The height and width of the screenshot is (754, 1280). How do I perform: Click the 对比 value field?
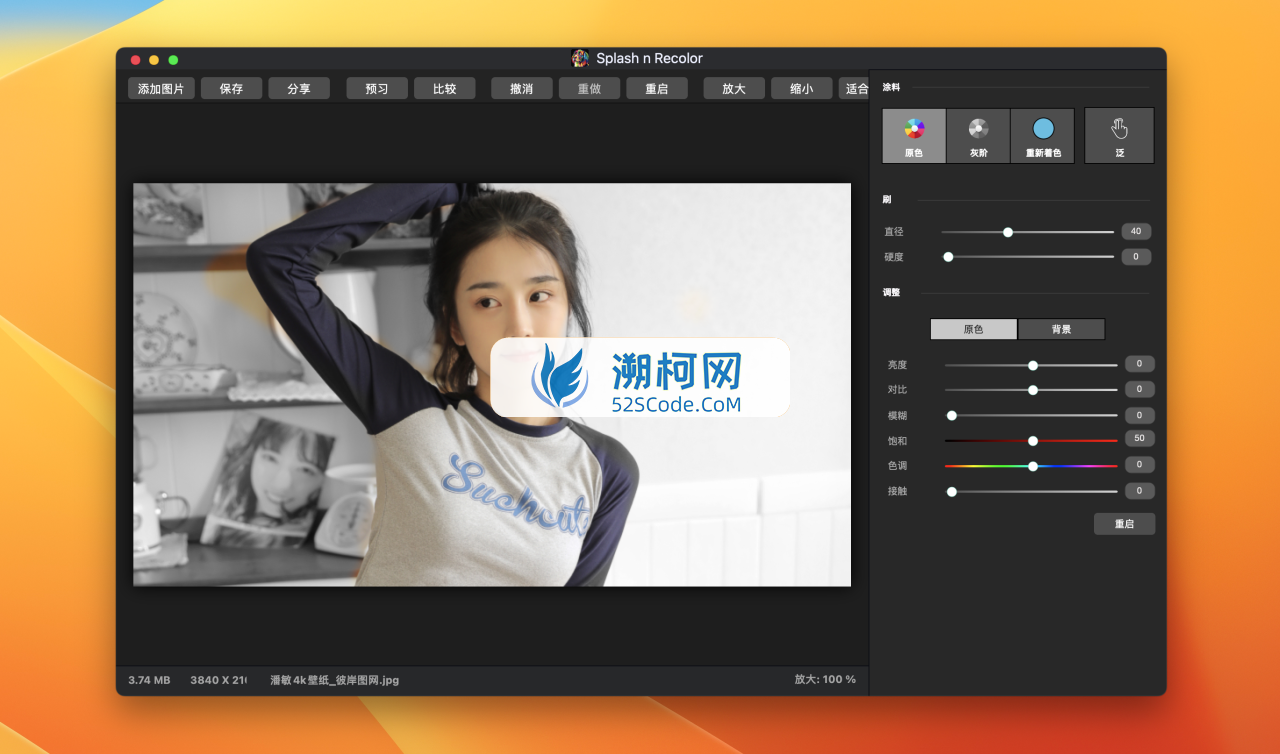[1140, 389]
